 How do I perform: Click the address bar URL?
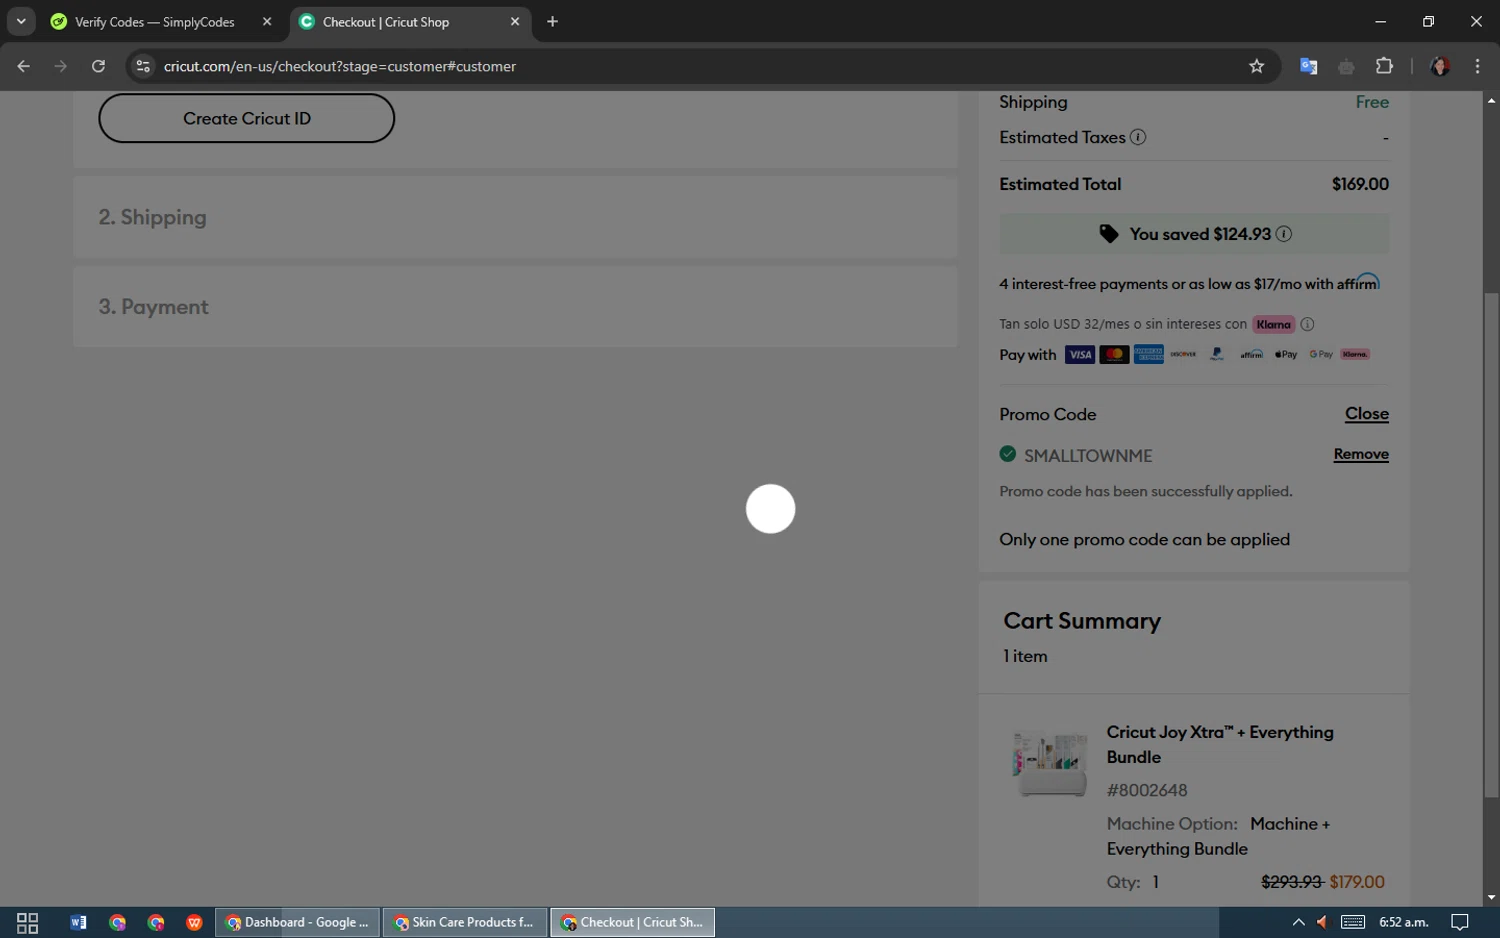tap(340, 66)
